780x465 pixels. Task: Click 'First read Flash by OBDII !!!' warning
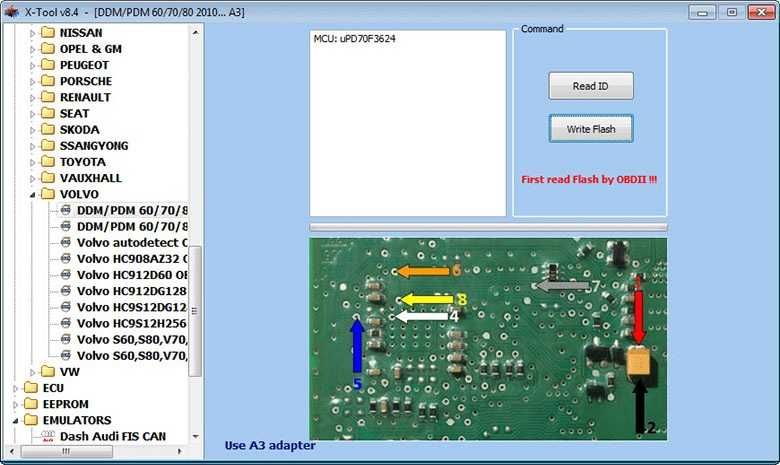click(589, 180)
